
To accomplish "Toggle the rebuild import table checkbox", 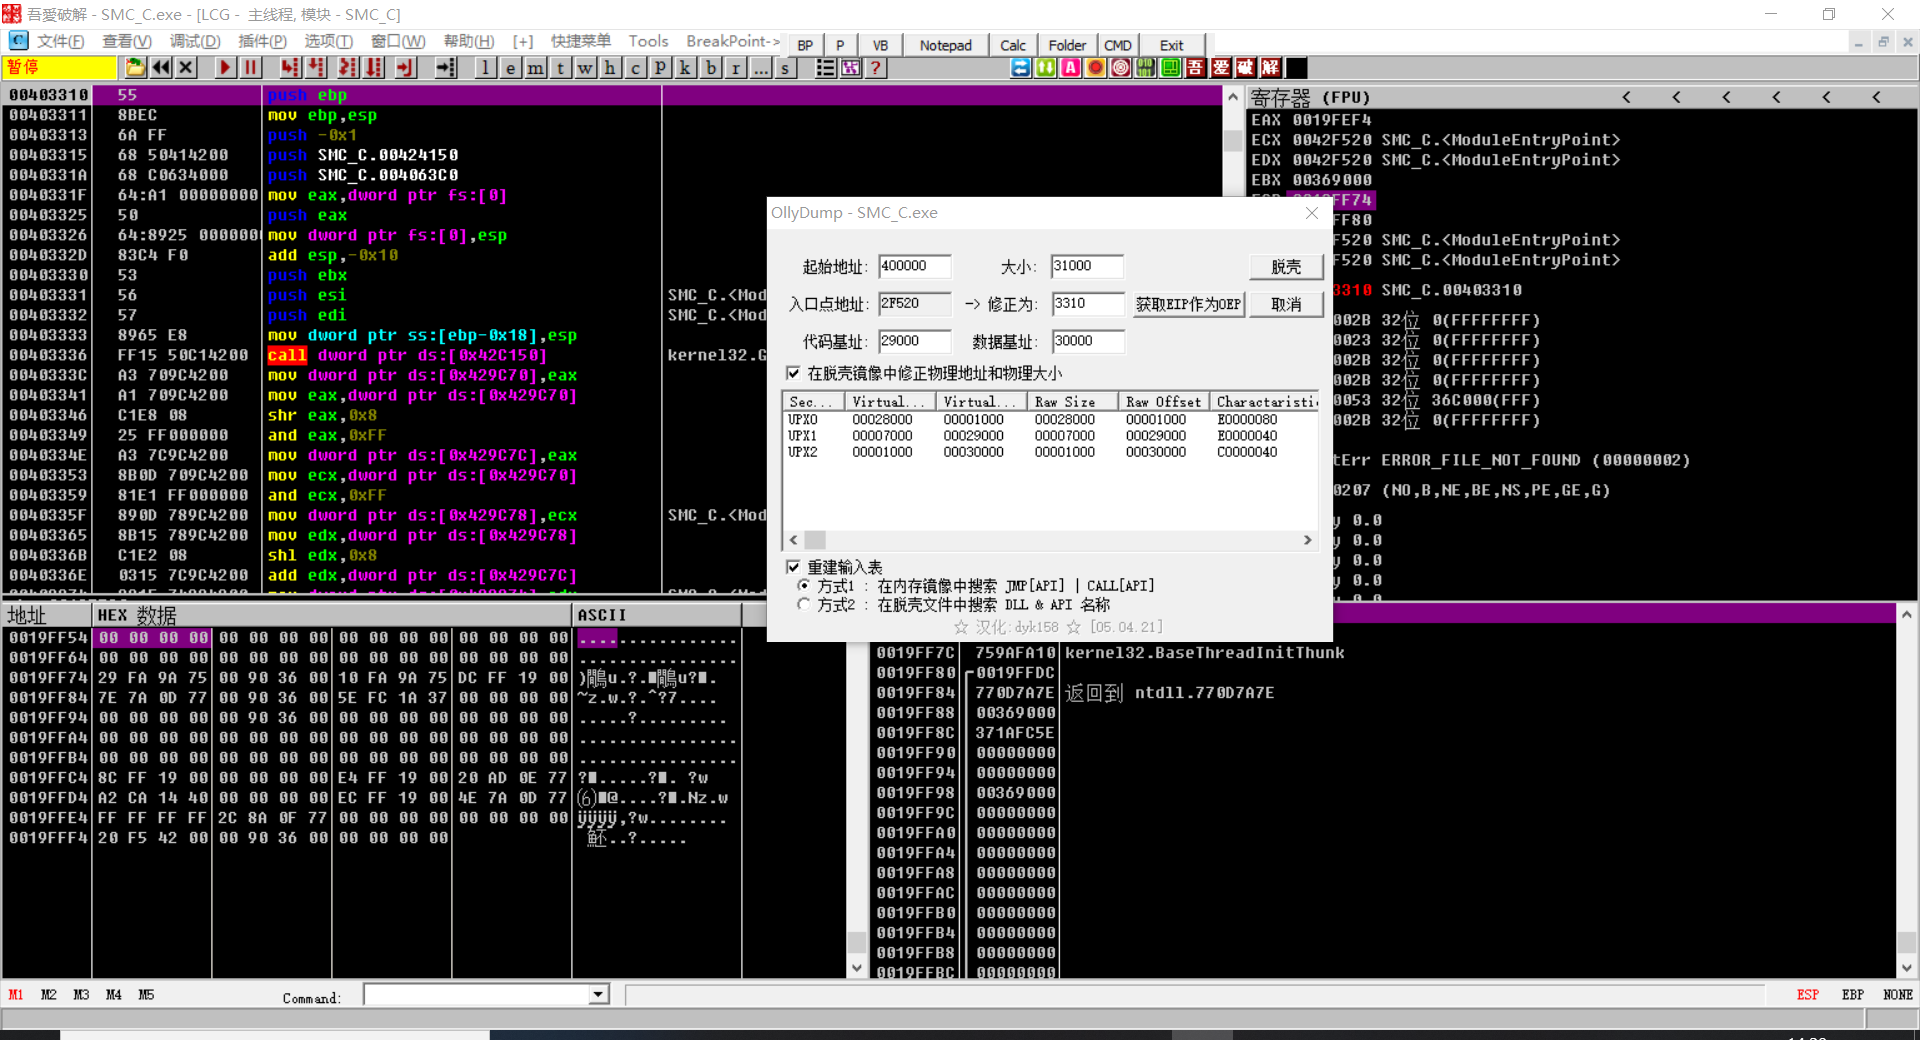I will coord(793,567).
